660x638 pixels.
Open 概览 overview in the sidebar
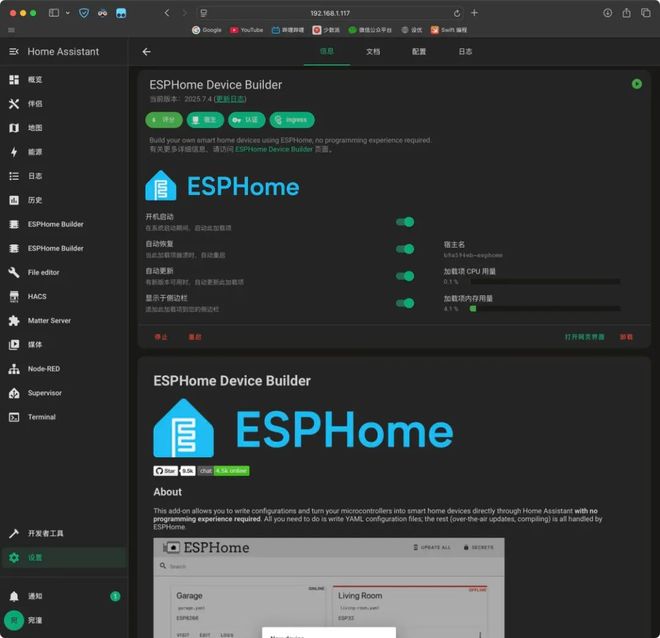64,80
